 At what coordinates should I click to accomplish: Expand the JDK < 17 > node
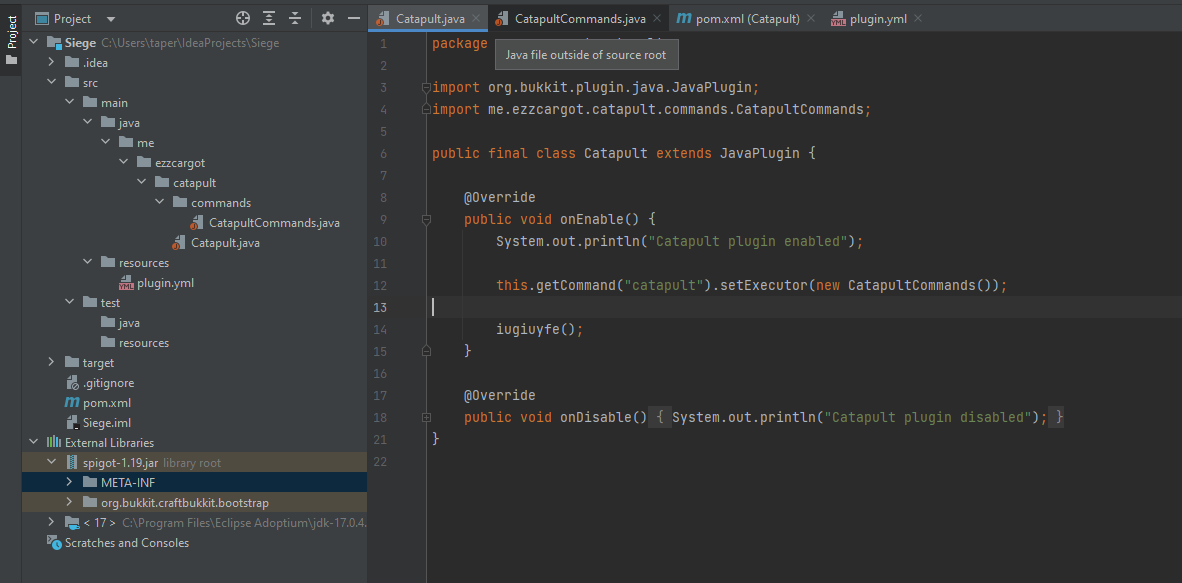(51, 522)
